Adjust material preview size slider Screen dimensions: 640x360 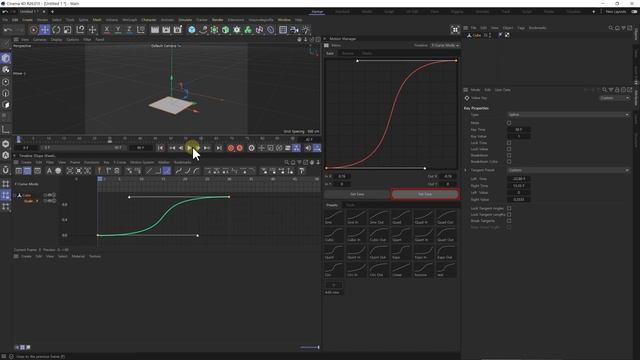pyautogui.click(x=310, y=347)
